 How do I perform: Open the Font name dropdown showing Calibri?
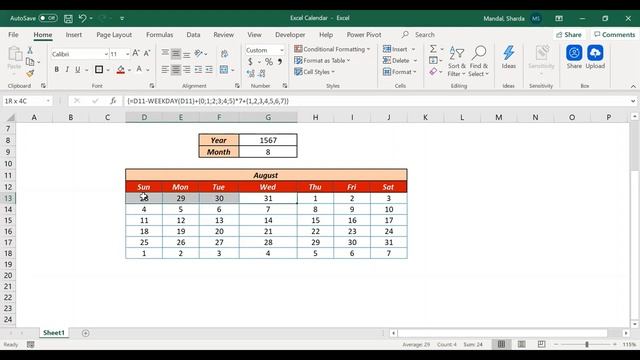click(80, 54)
